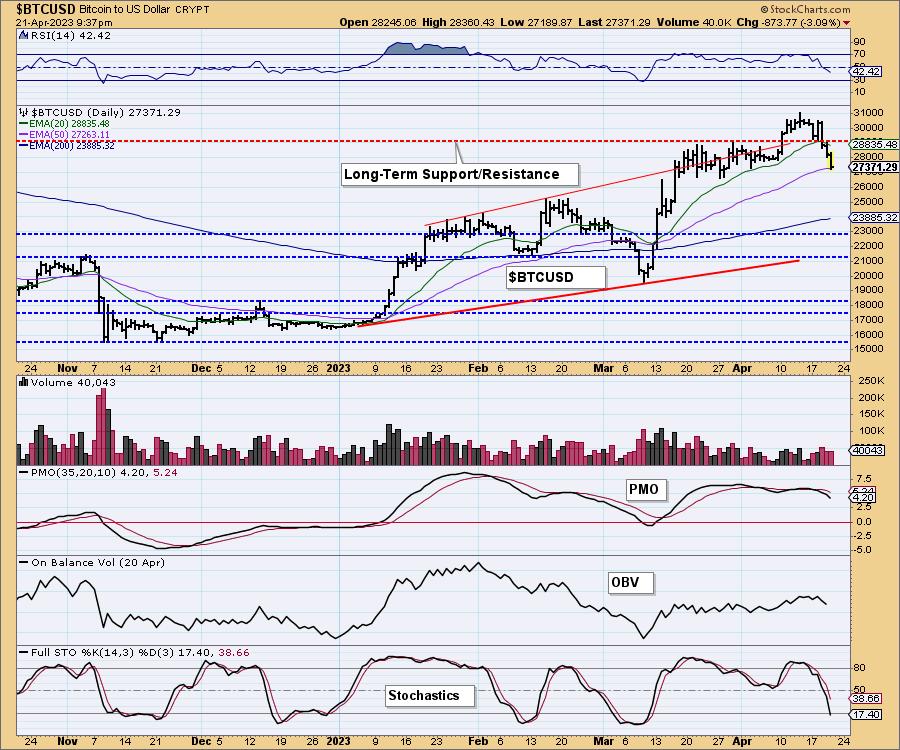Image resolution: width=900 pixels, height=750 pixels.
Task: Click 'Apr' on the bottom date axis
Action: point(742,741)
